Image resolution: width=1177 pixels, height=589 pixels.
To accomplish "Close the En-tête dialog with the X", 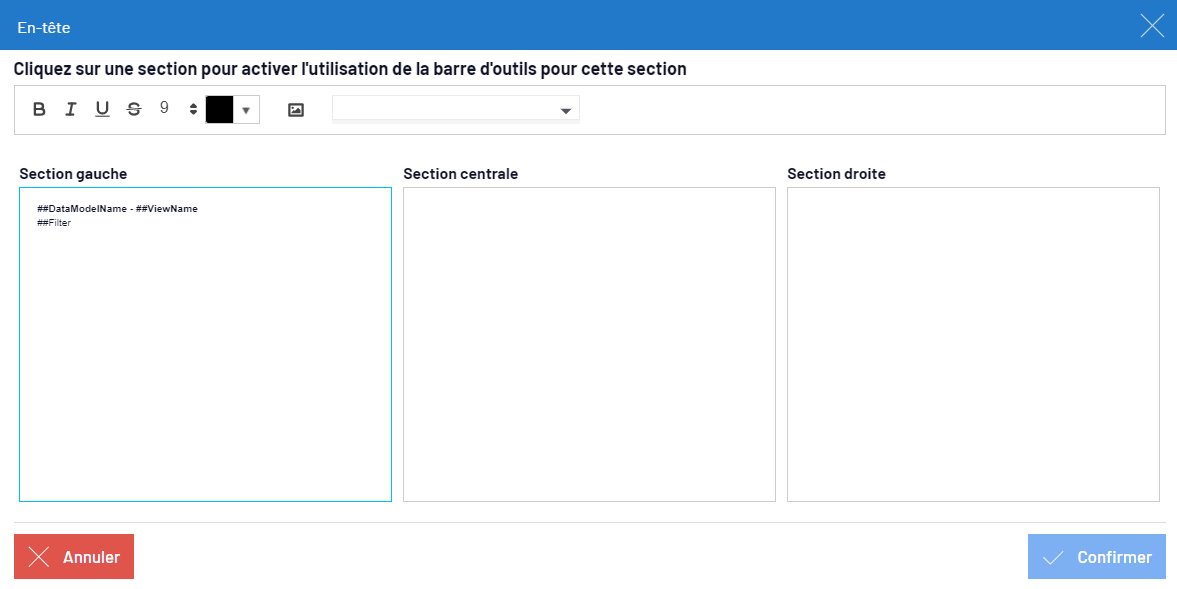I will click(x=1152, y=26).
